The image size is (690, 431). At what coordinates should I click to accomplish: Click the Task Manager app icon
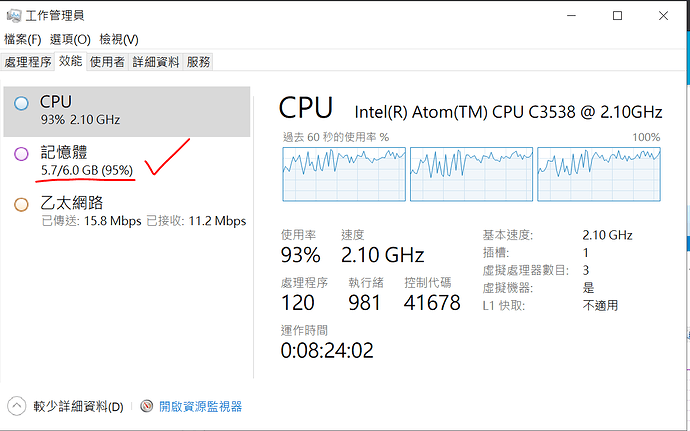pos(14,15)
